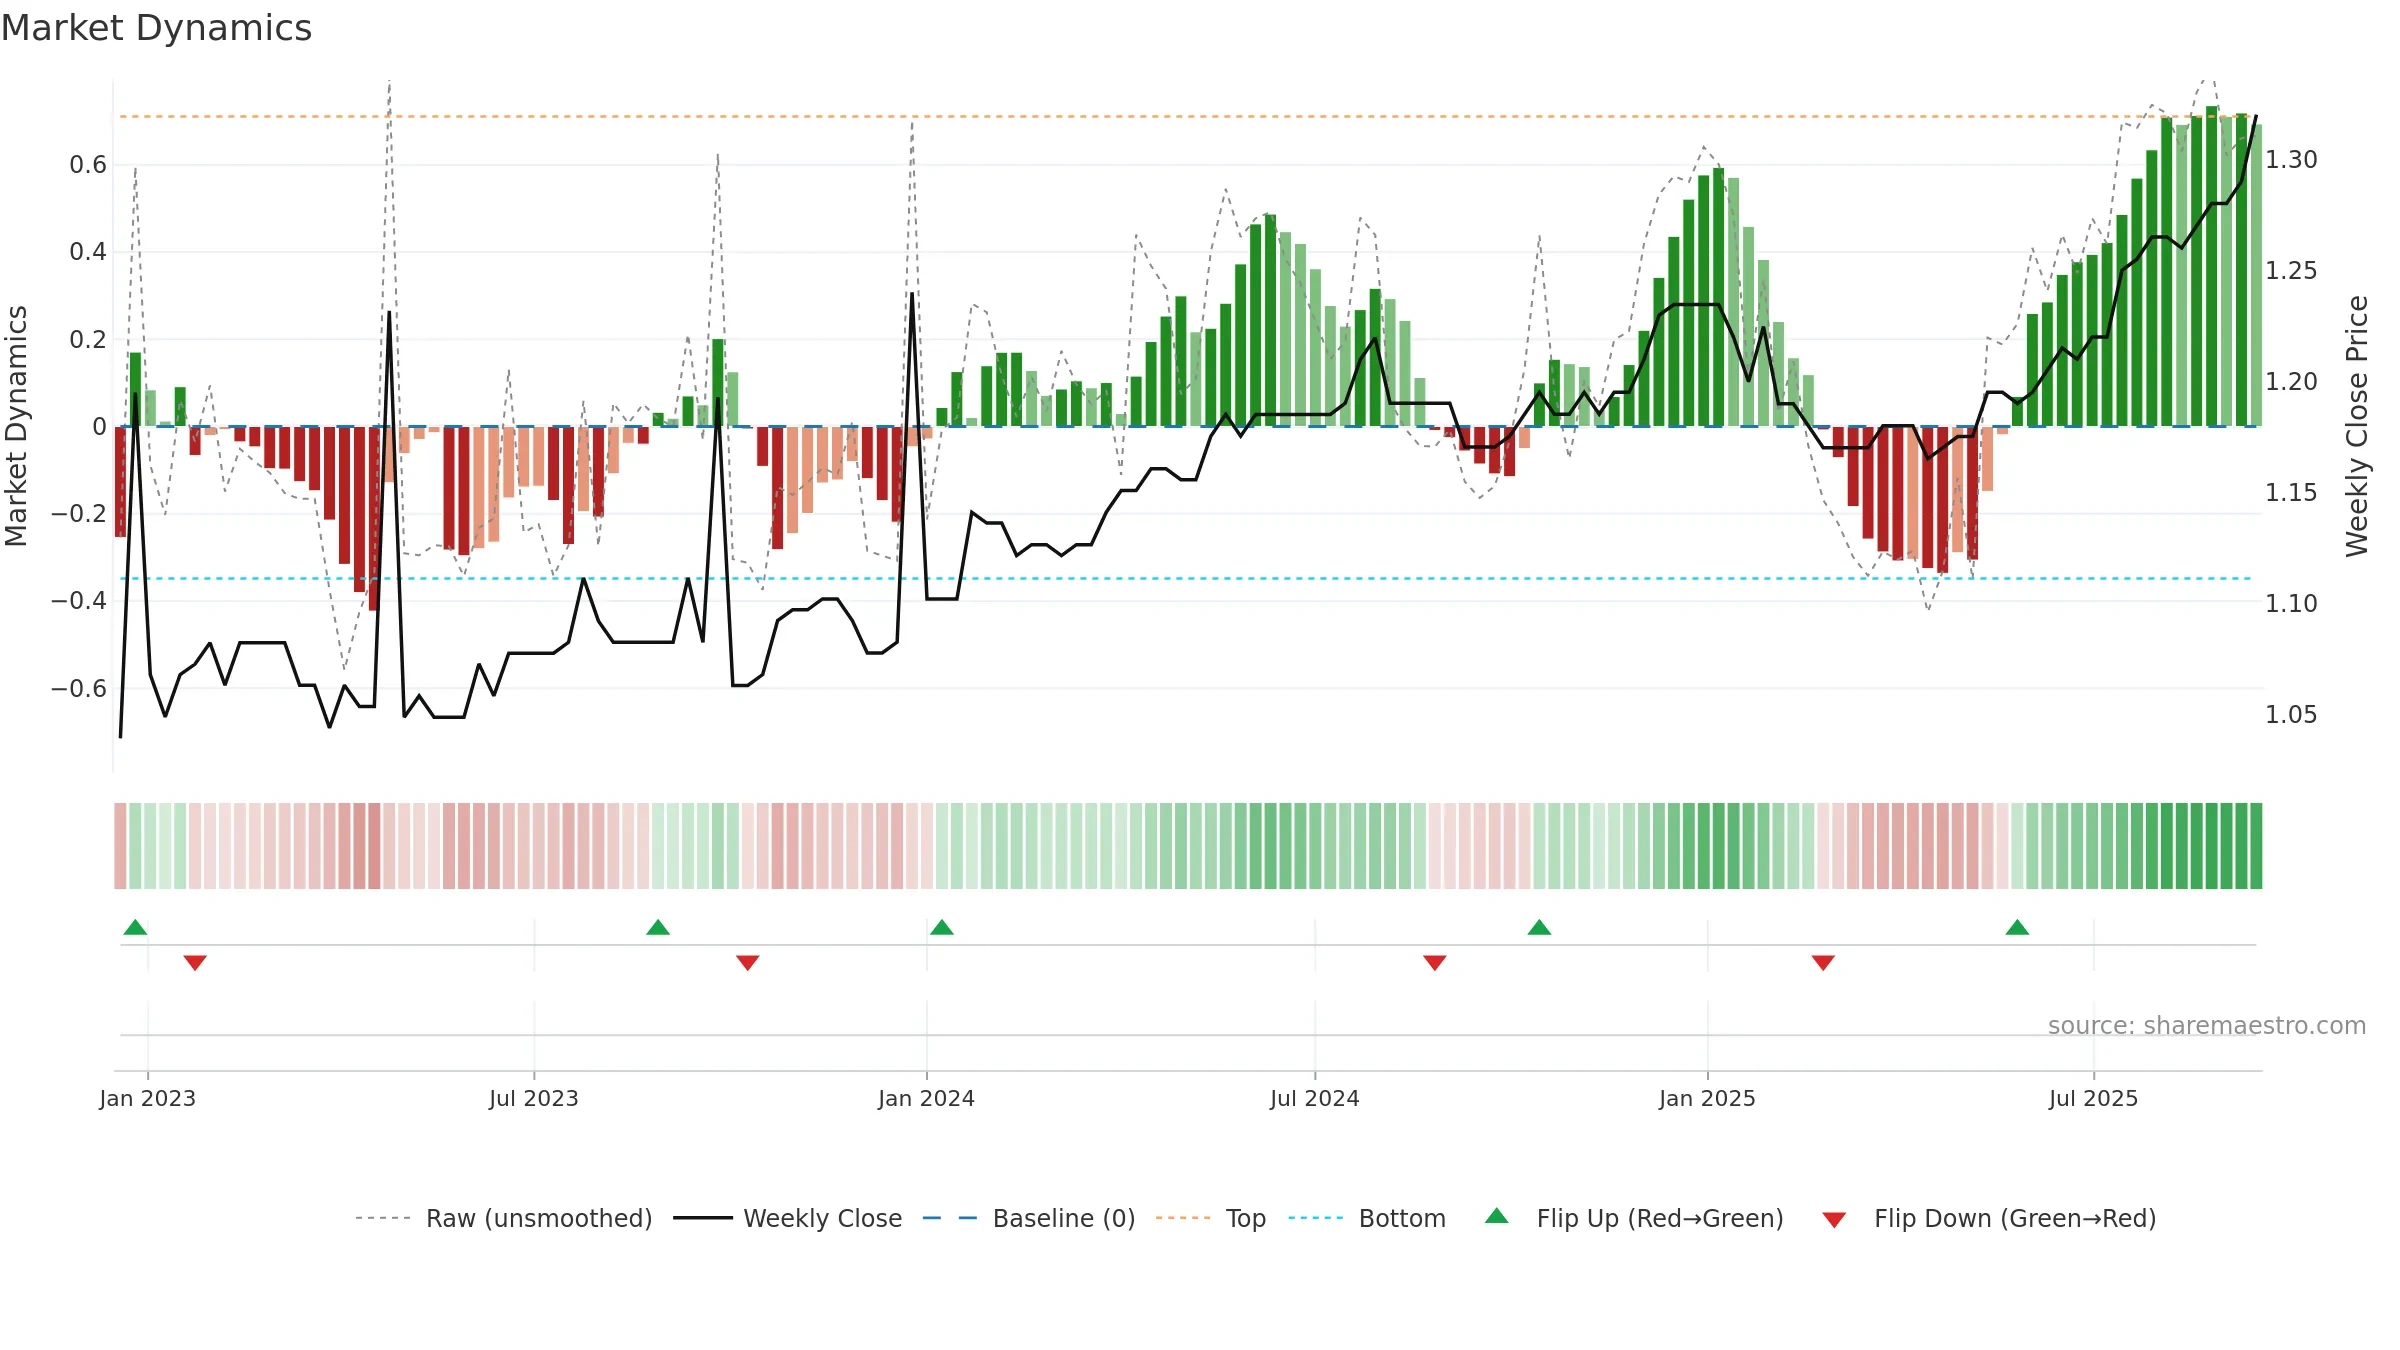The width and height of the screenshot is (2400, 1350).
Task: Click the Jul 2023 x-axis label
Action: click(x=534, y=1098)
